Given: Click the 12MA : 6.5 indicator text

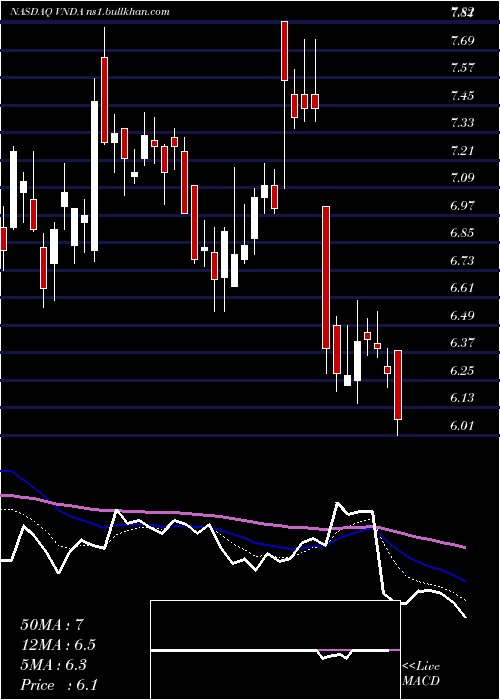Looking at the screenshot, I should [x=58, y=645].
